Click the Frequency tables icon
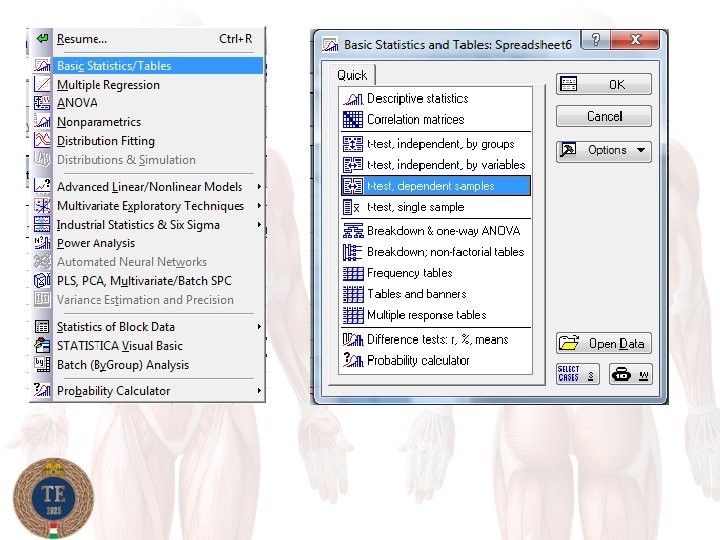The image size is (720, 540). 353,273
